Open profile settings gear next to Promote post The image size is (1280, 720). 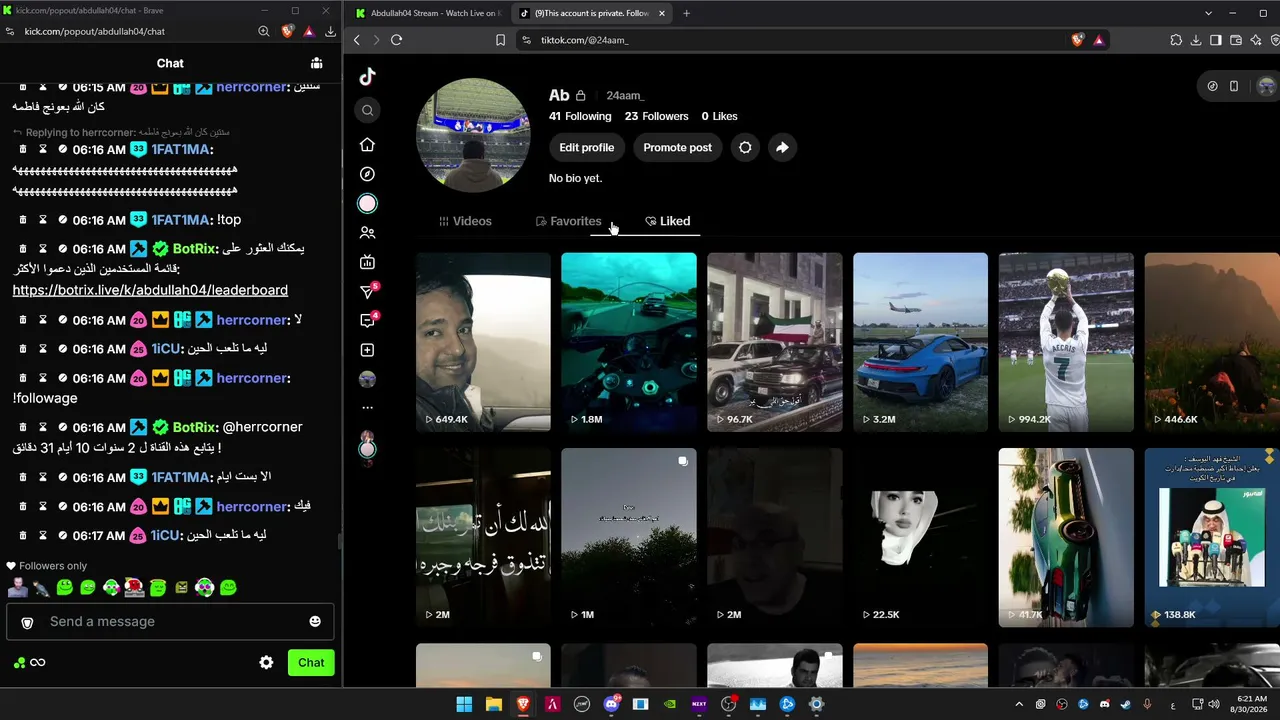[x=745, y=147]
